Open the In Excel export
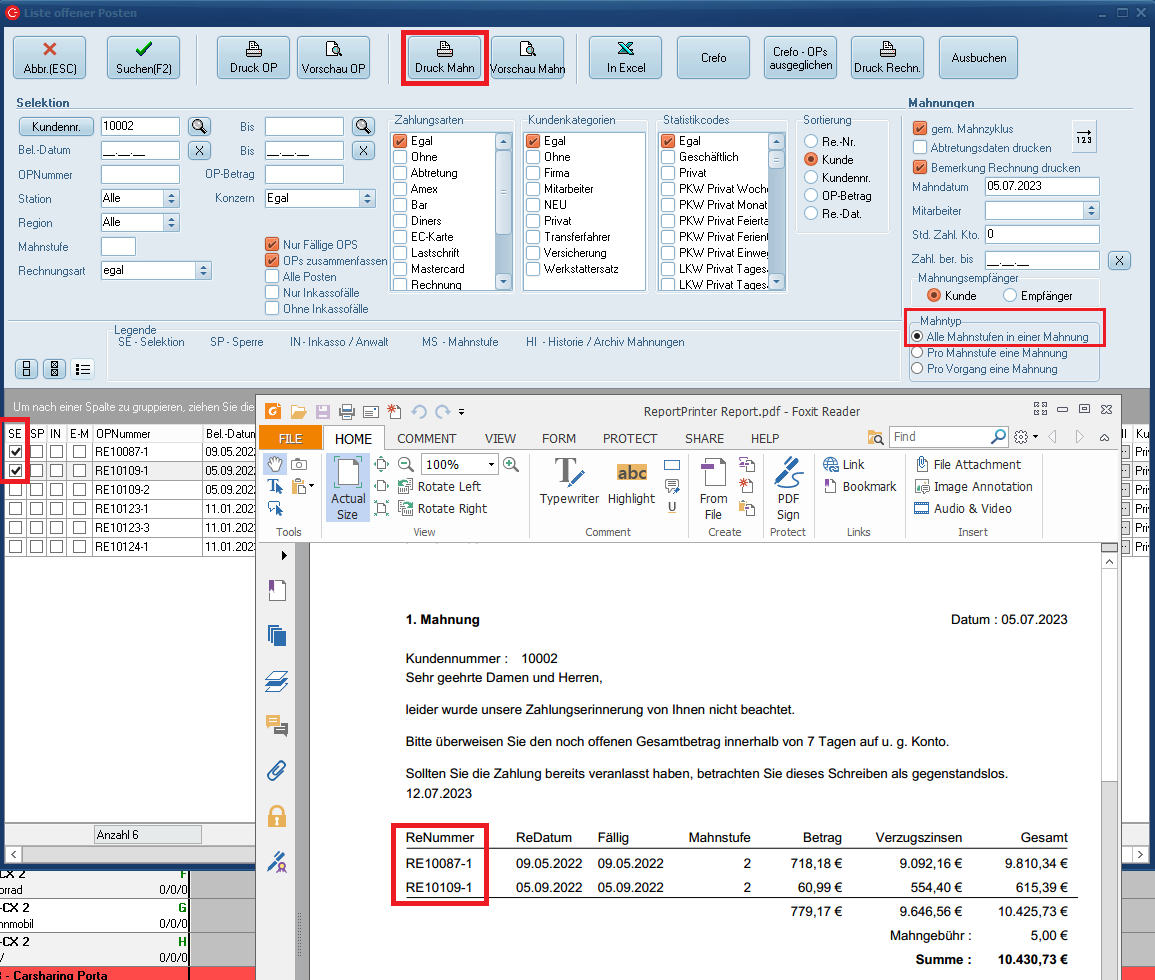Viewport: 1155px width, 980px height. (625, 58)
